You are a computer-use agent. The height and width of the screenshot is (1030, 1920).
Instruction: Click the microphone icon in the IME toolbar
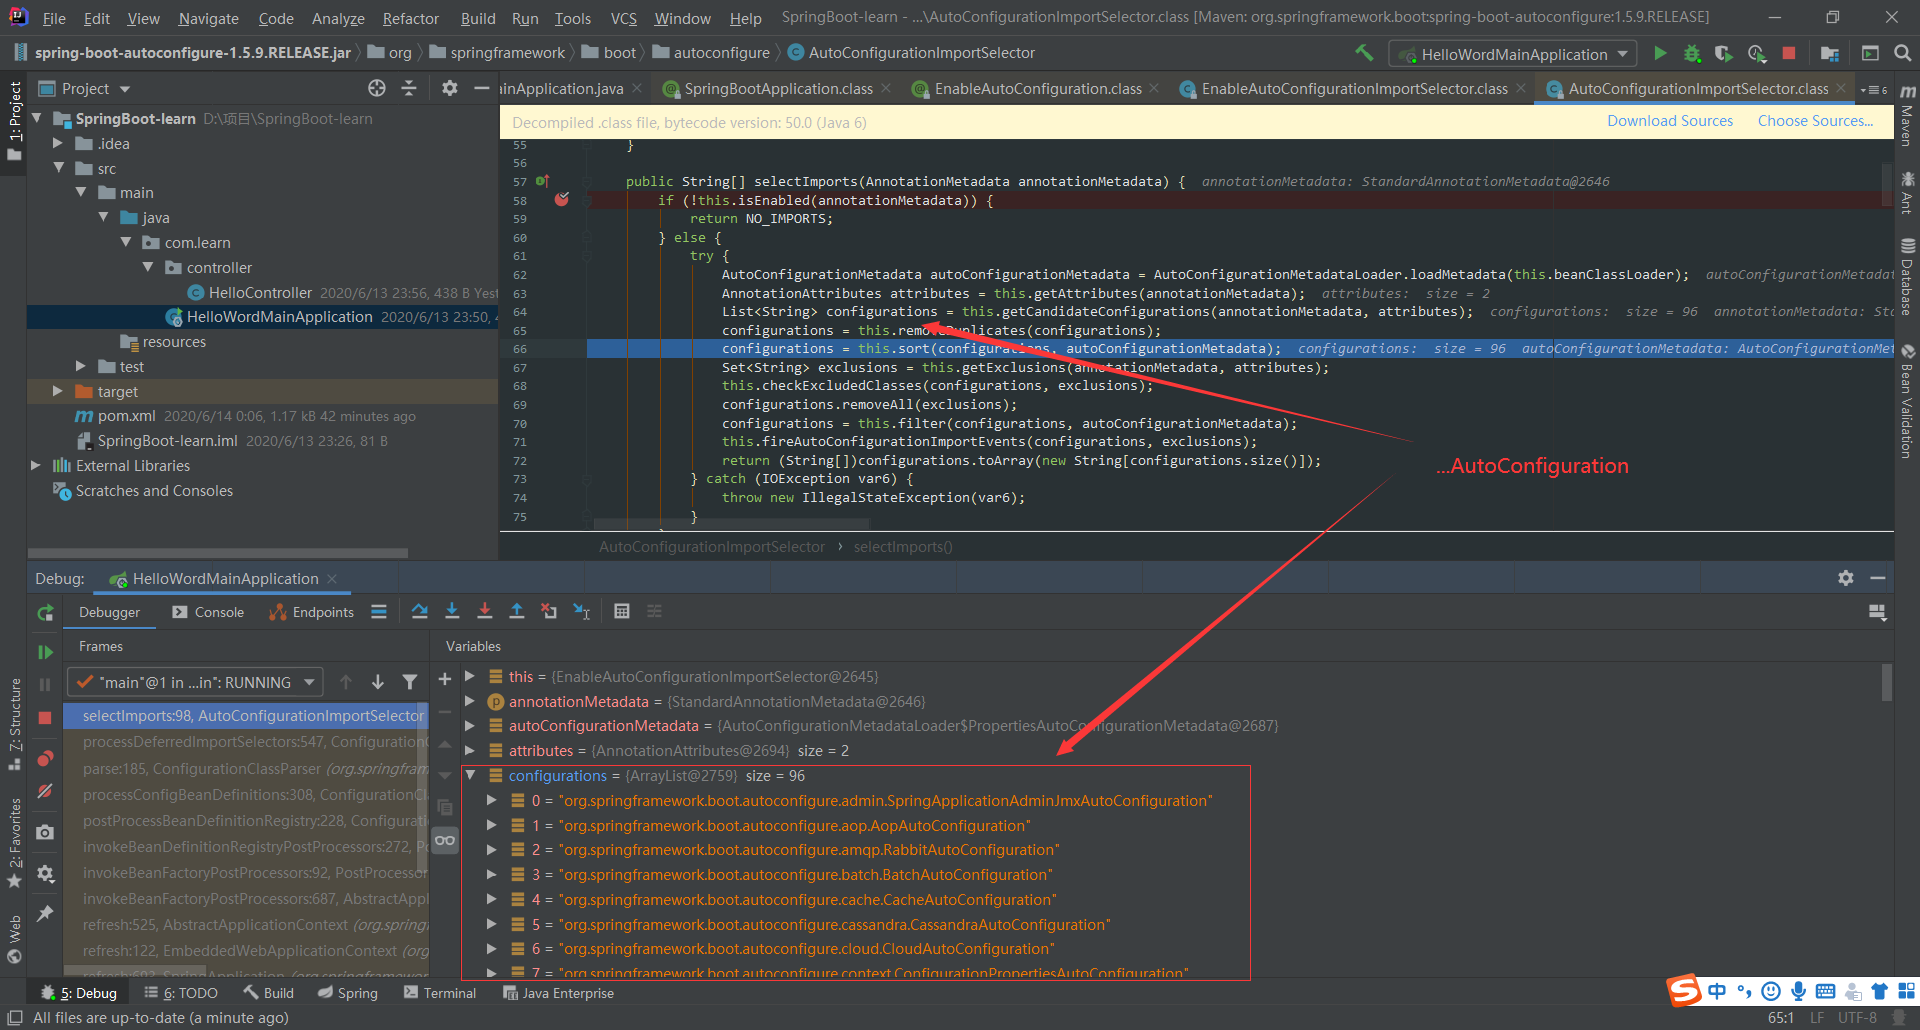click(x=1798, y=991)
